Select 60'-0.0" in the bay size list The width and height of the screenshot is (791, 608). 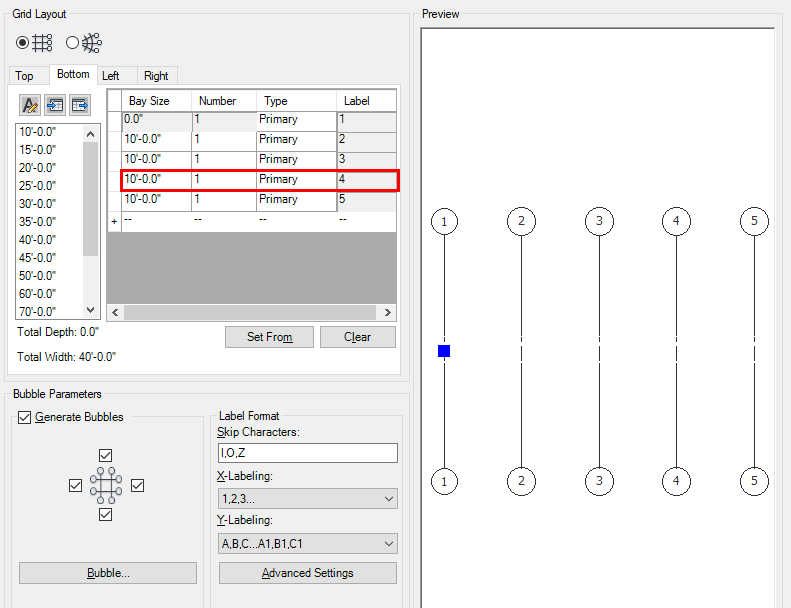pyautogui.click(x=38, y=294)
